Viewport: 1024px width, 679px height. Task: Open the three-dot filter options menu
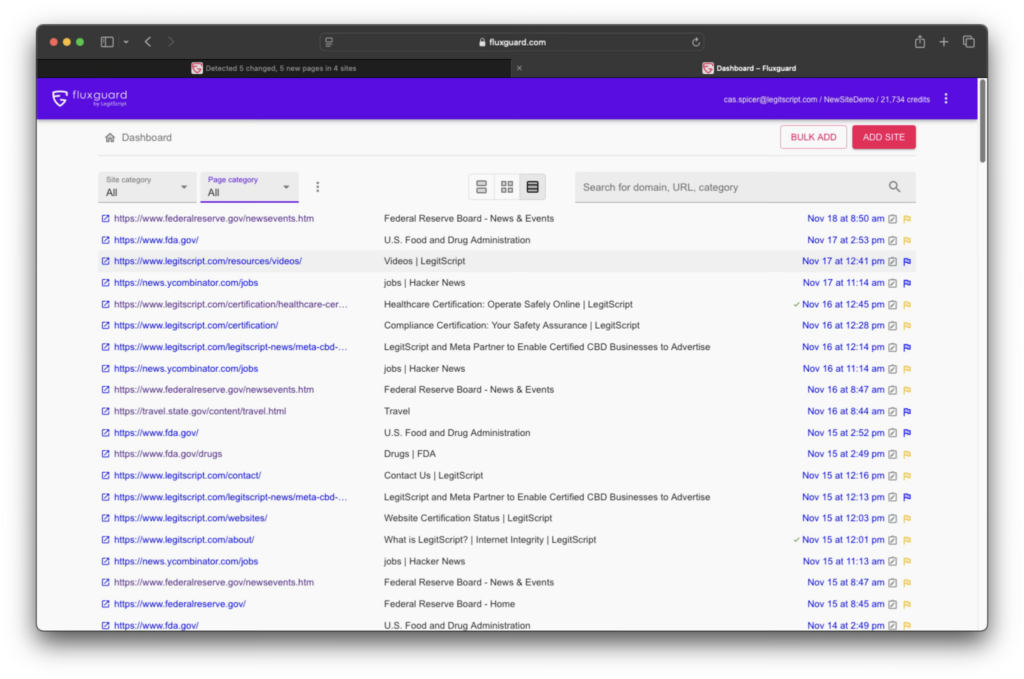pos(317,186)
